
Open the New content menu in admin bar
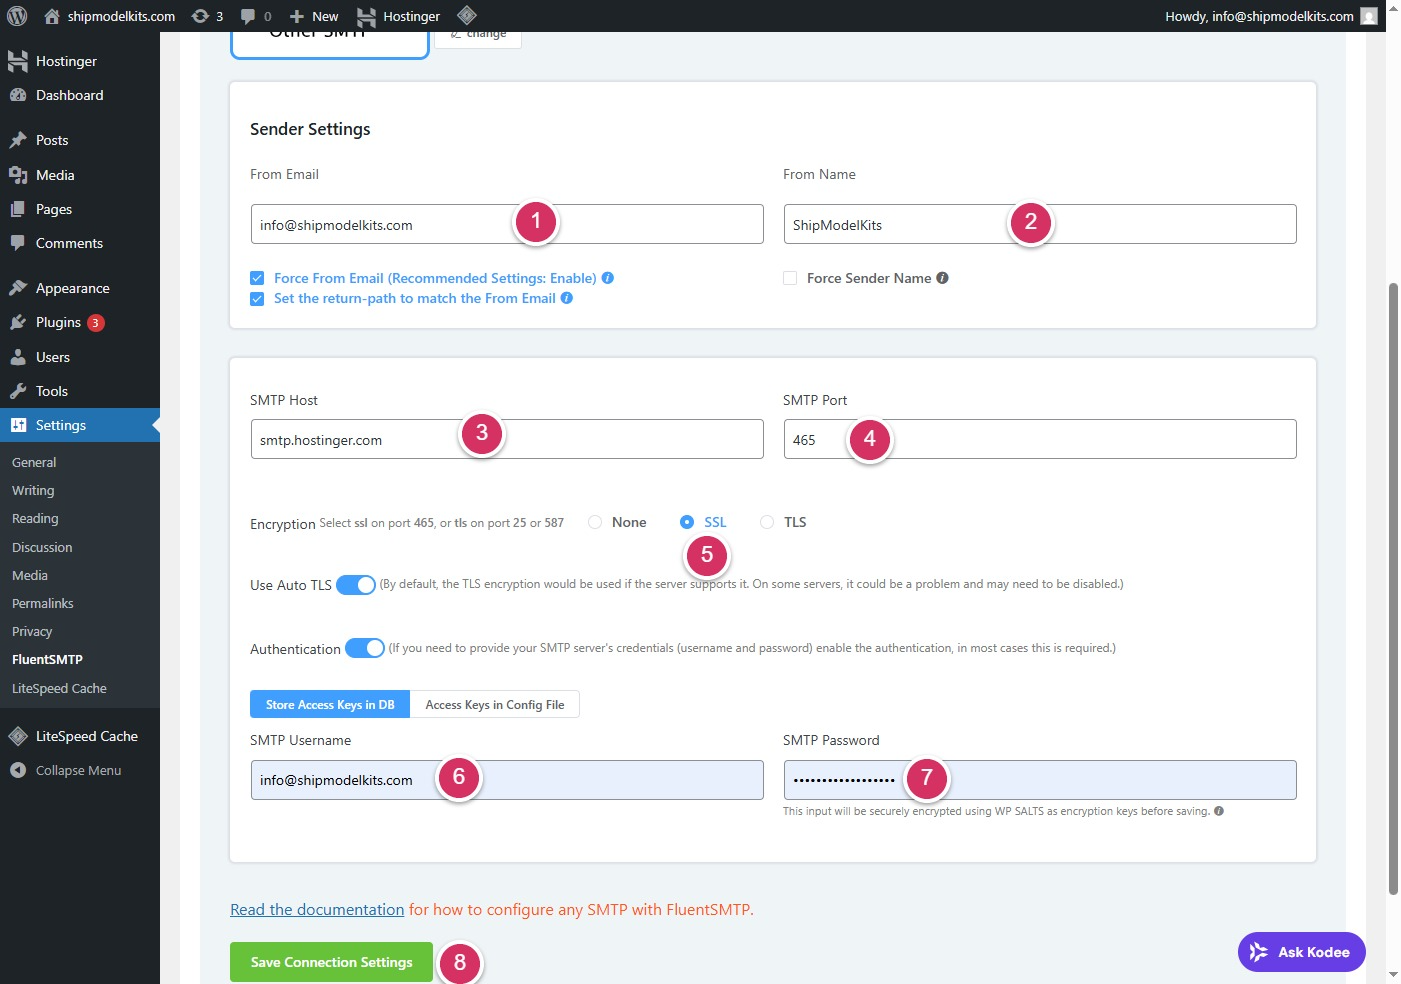coord(314,16)
